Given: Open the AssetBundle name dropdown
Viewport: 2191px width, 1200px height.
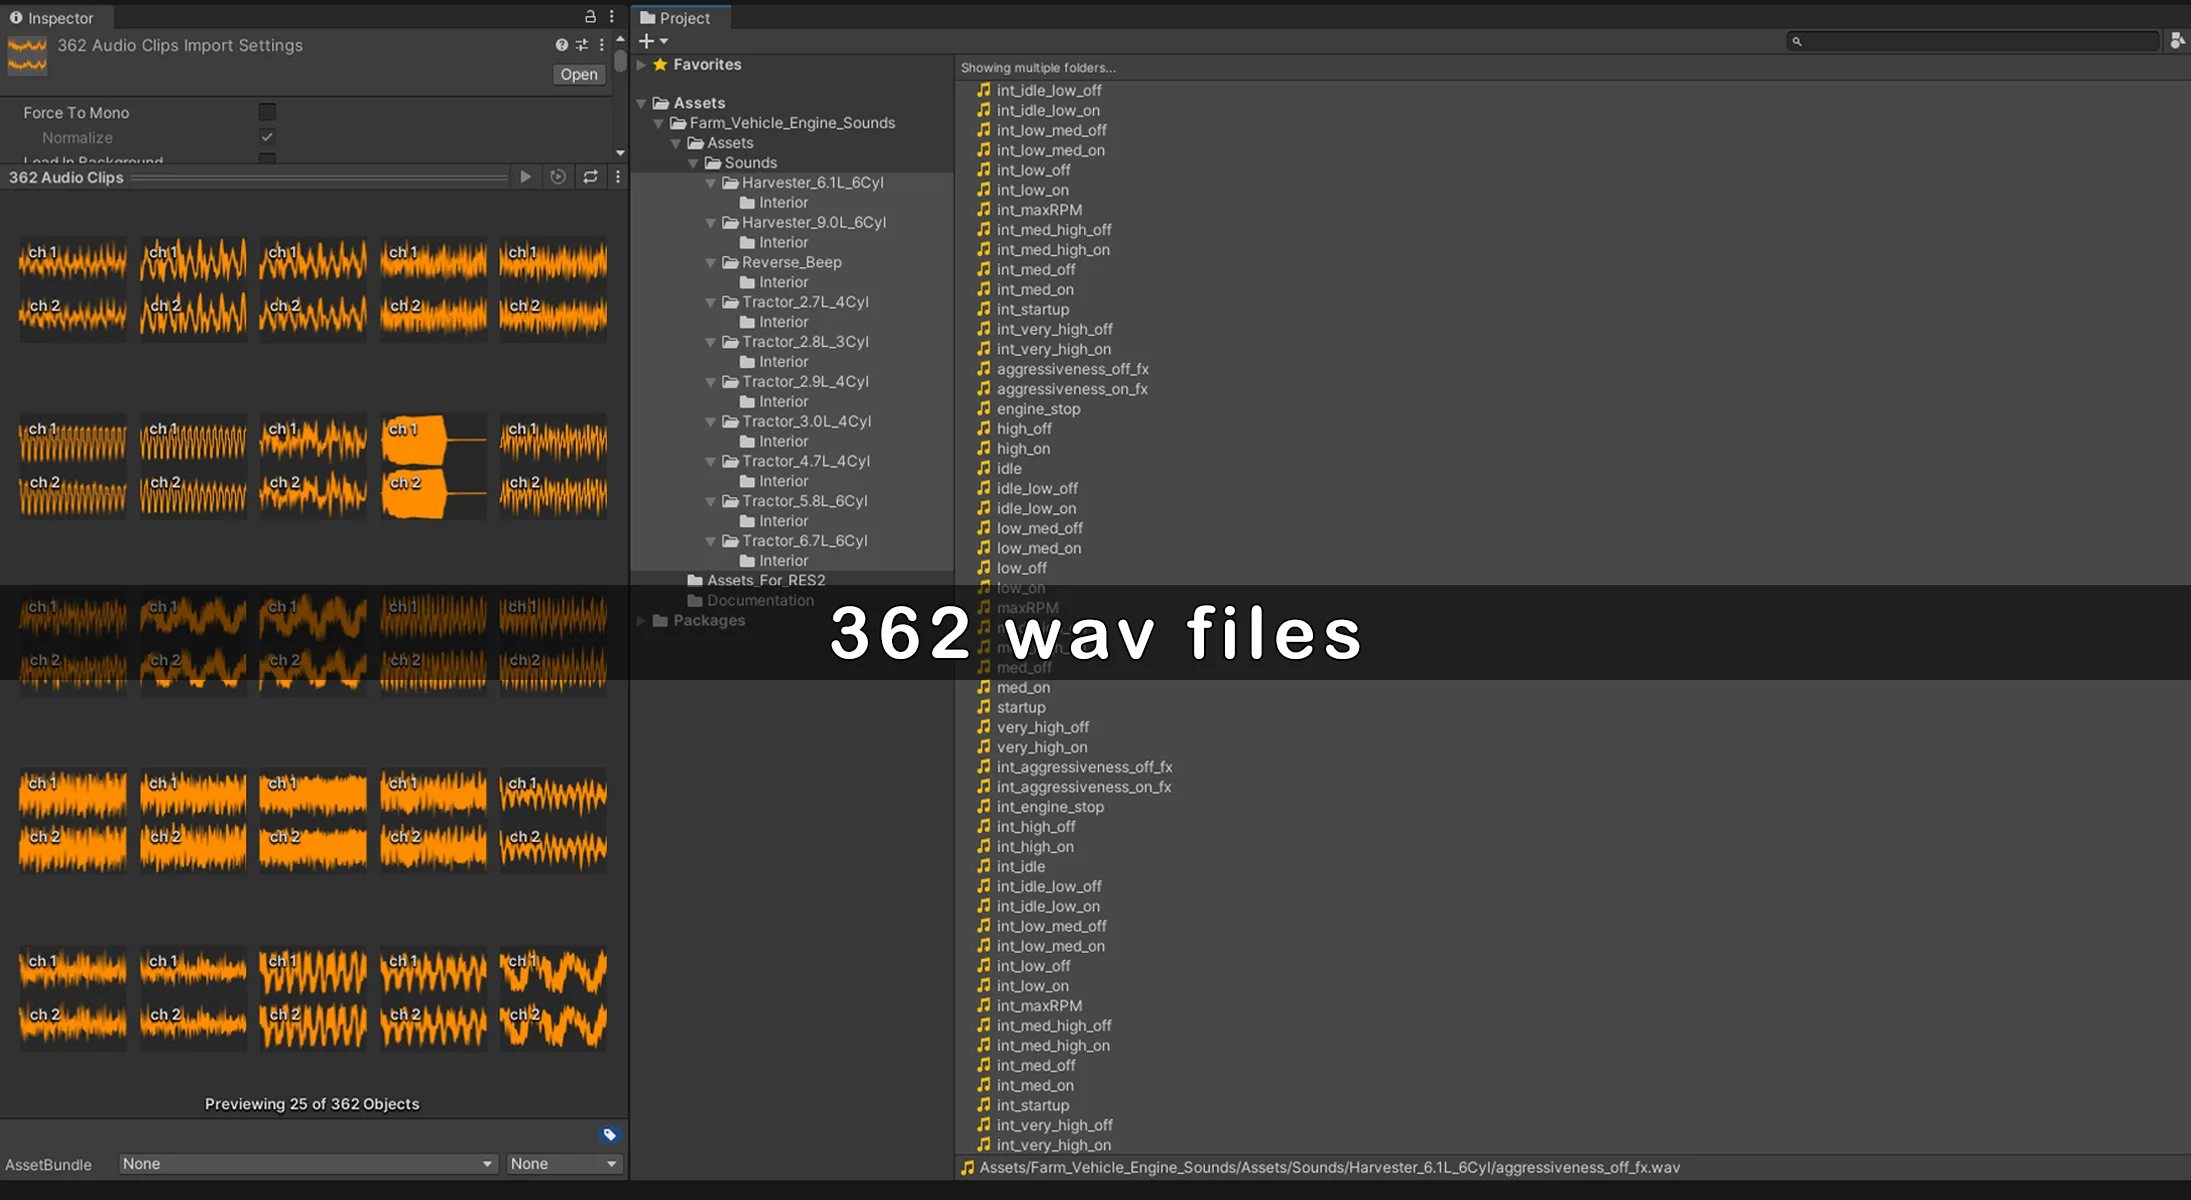Looking at the screenshot, I should coord(307,1164).
